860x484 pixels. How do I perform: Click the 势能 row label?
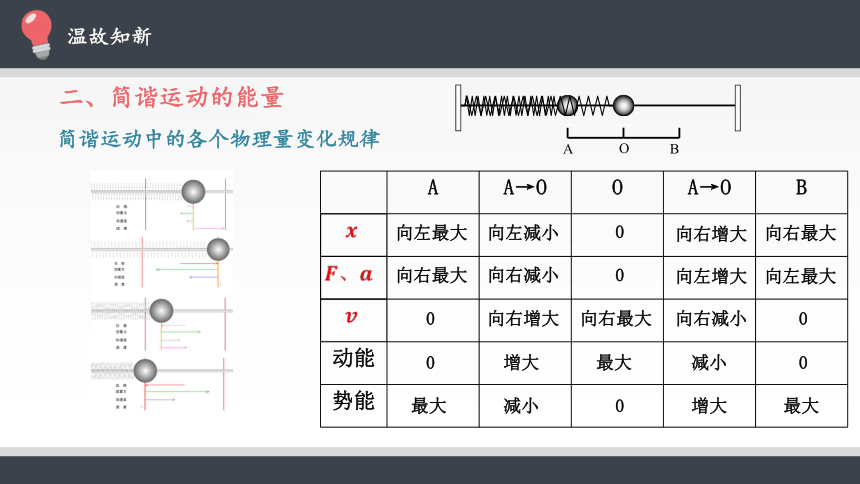coord(353,401)
